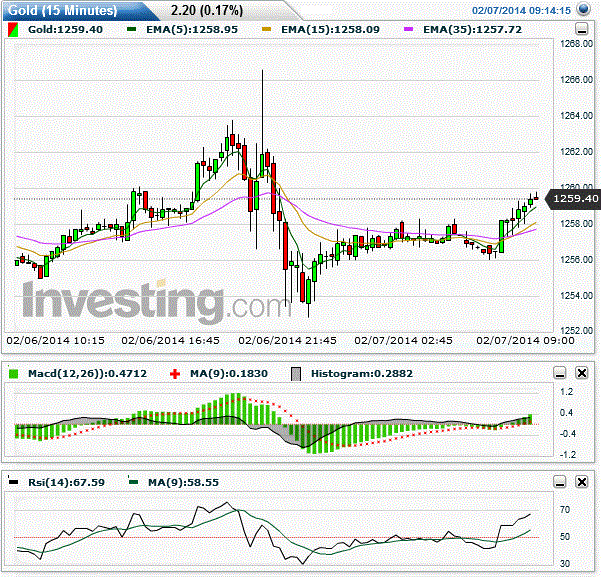Click the MA(9):0.1830 label

tap(229, 373)
